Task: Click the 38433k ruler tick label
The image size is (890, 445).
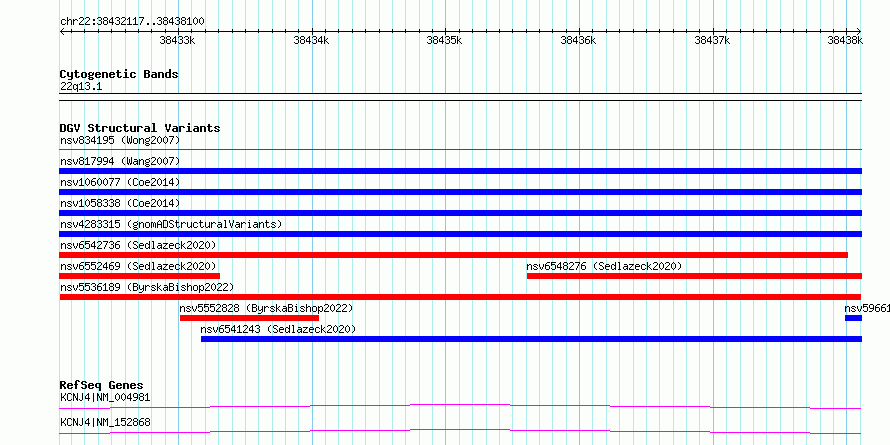Action: click(x=178, y=40)
